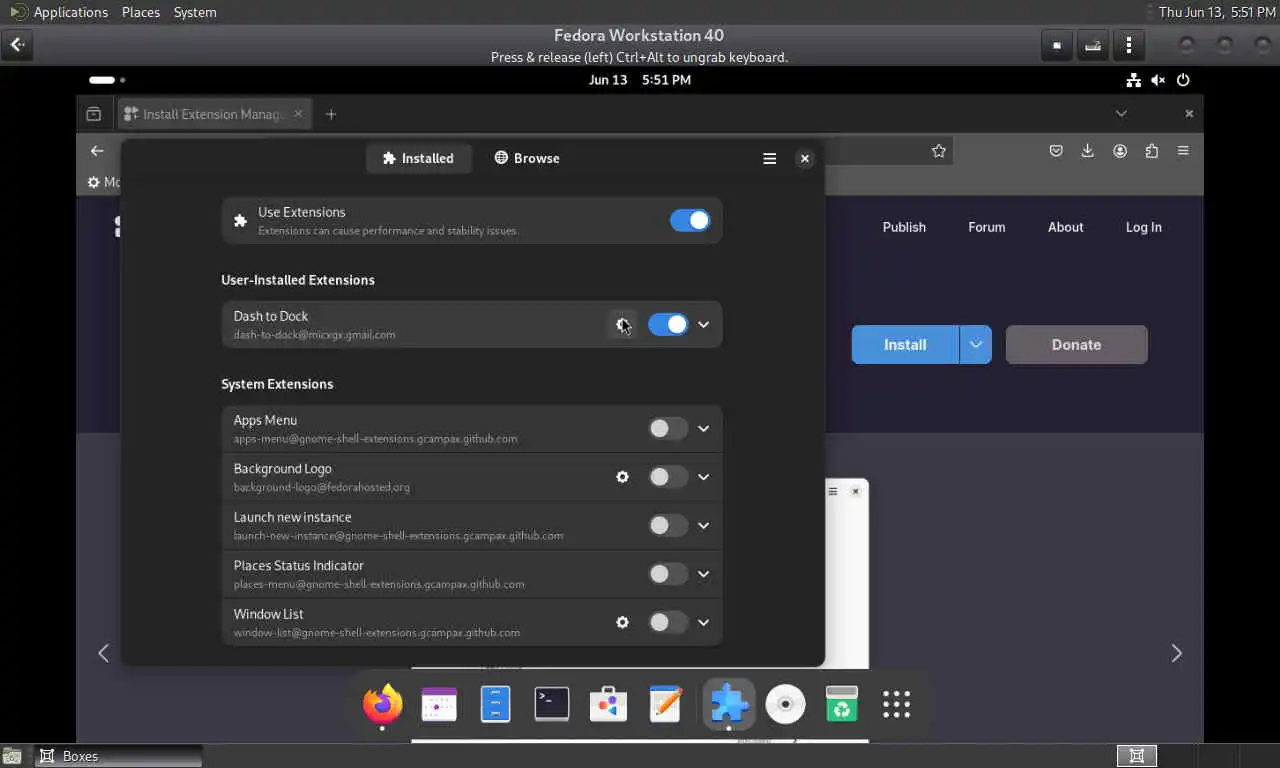This screenshot has height=768, width=1280.
Task: Open the Files manager dock icon
Action: coord(495,704)
